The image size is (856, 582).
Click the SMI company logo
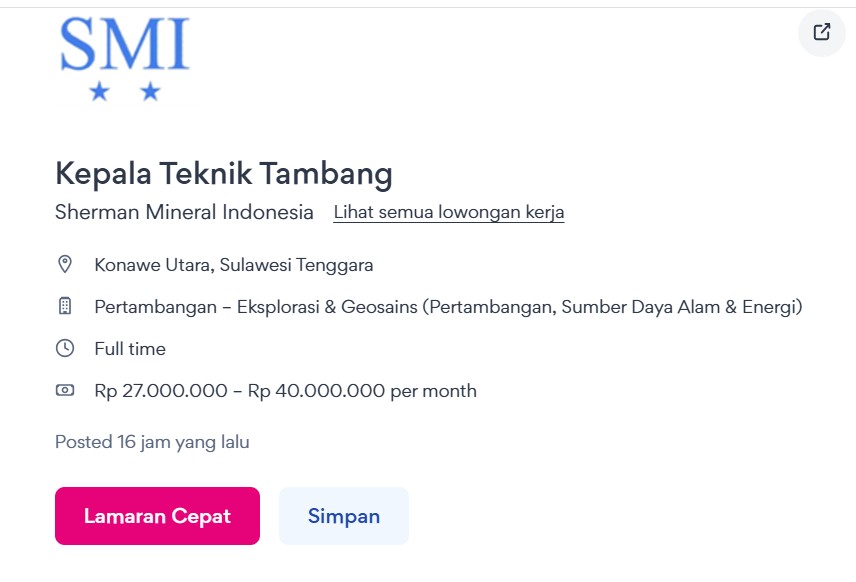[124, 58]
